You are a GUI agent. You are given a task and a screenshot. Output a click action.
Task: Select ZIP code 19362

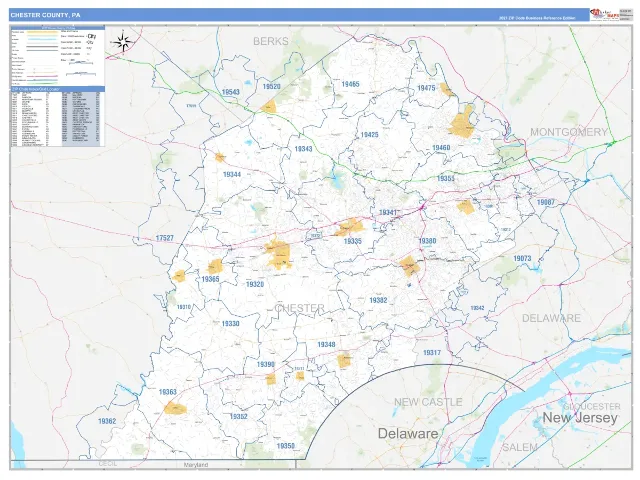107,421
